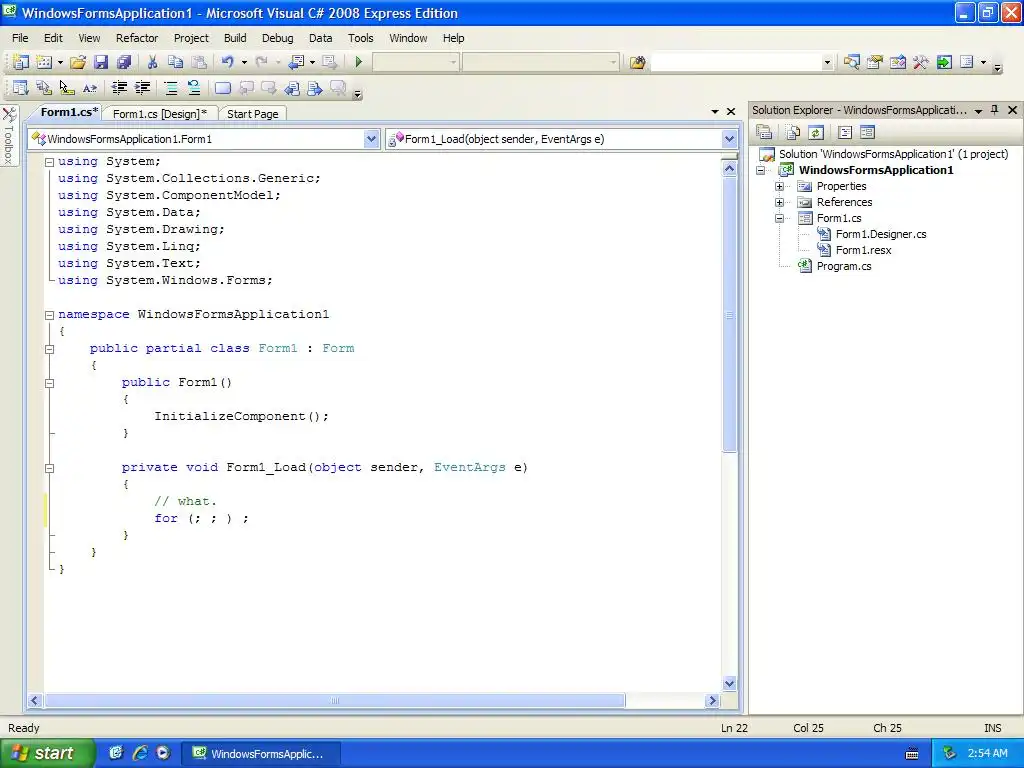Collapse the WindowsFormsApplication1 project node
This screenshot has width=1024, height=768.
tap(761, 170)
